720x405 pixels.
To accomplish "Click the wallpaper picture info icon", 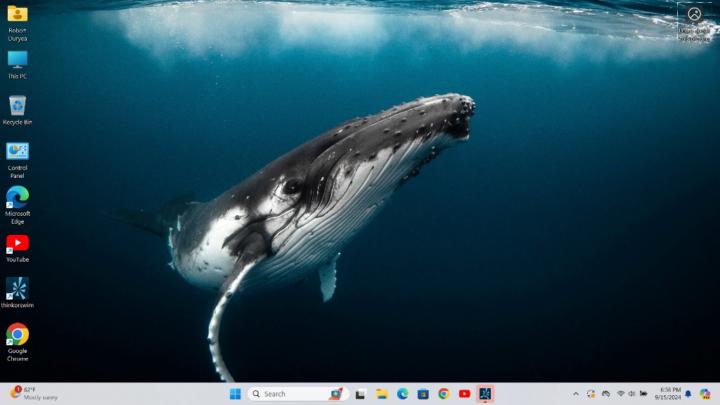I will pyautogui.click(x=694, y=14).
